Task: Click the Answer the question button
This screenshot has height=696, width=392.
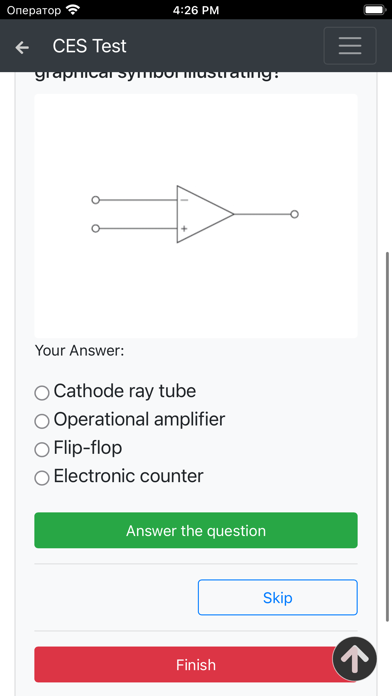Action: pyautogui.click(x=196, y=530)
